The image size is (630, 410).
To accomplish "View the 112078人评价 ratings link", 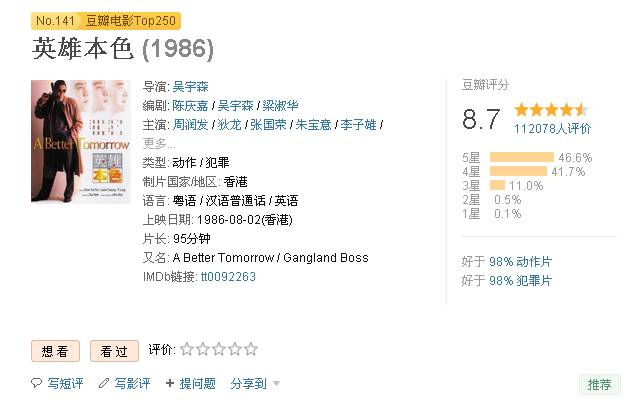I will click(x=552, y=129).
